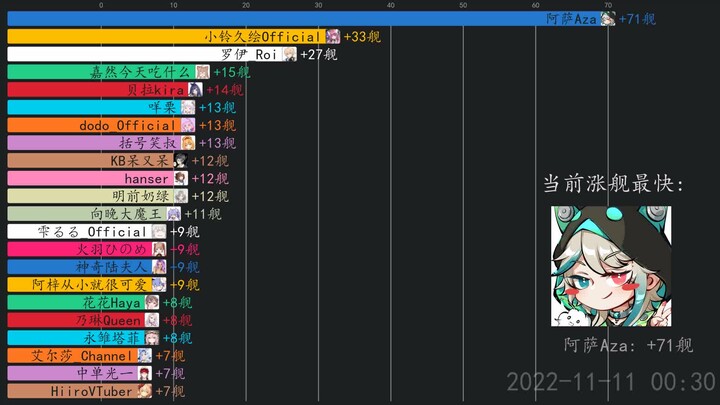Click the 咩栗 name label
This screenshot has width=720, height=405.
pyautogui.click(x=162, y=107)
